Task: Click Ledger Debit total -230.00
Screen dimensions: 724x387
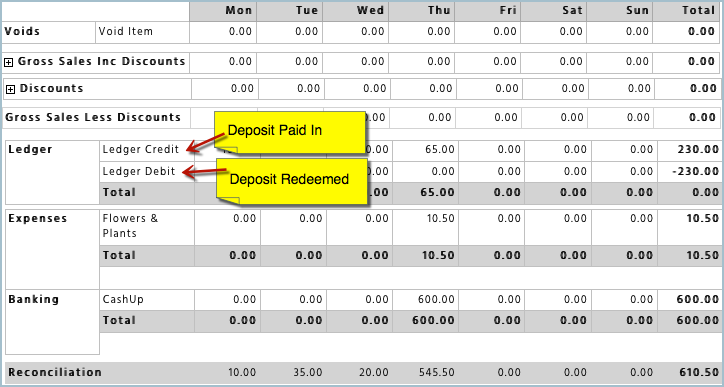Action: click(x=695, y=171)
